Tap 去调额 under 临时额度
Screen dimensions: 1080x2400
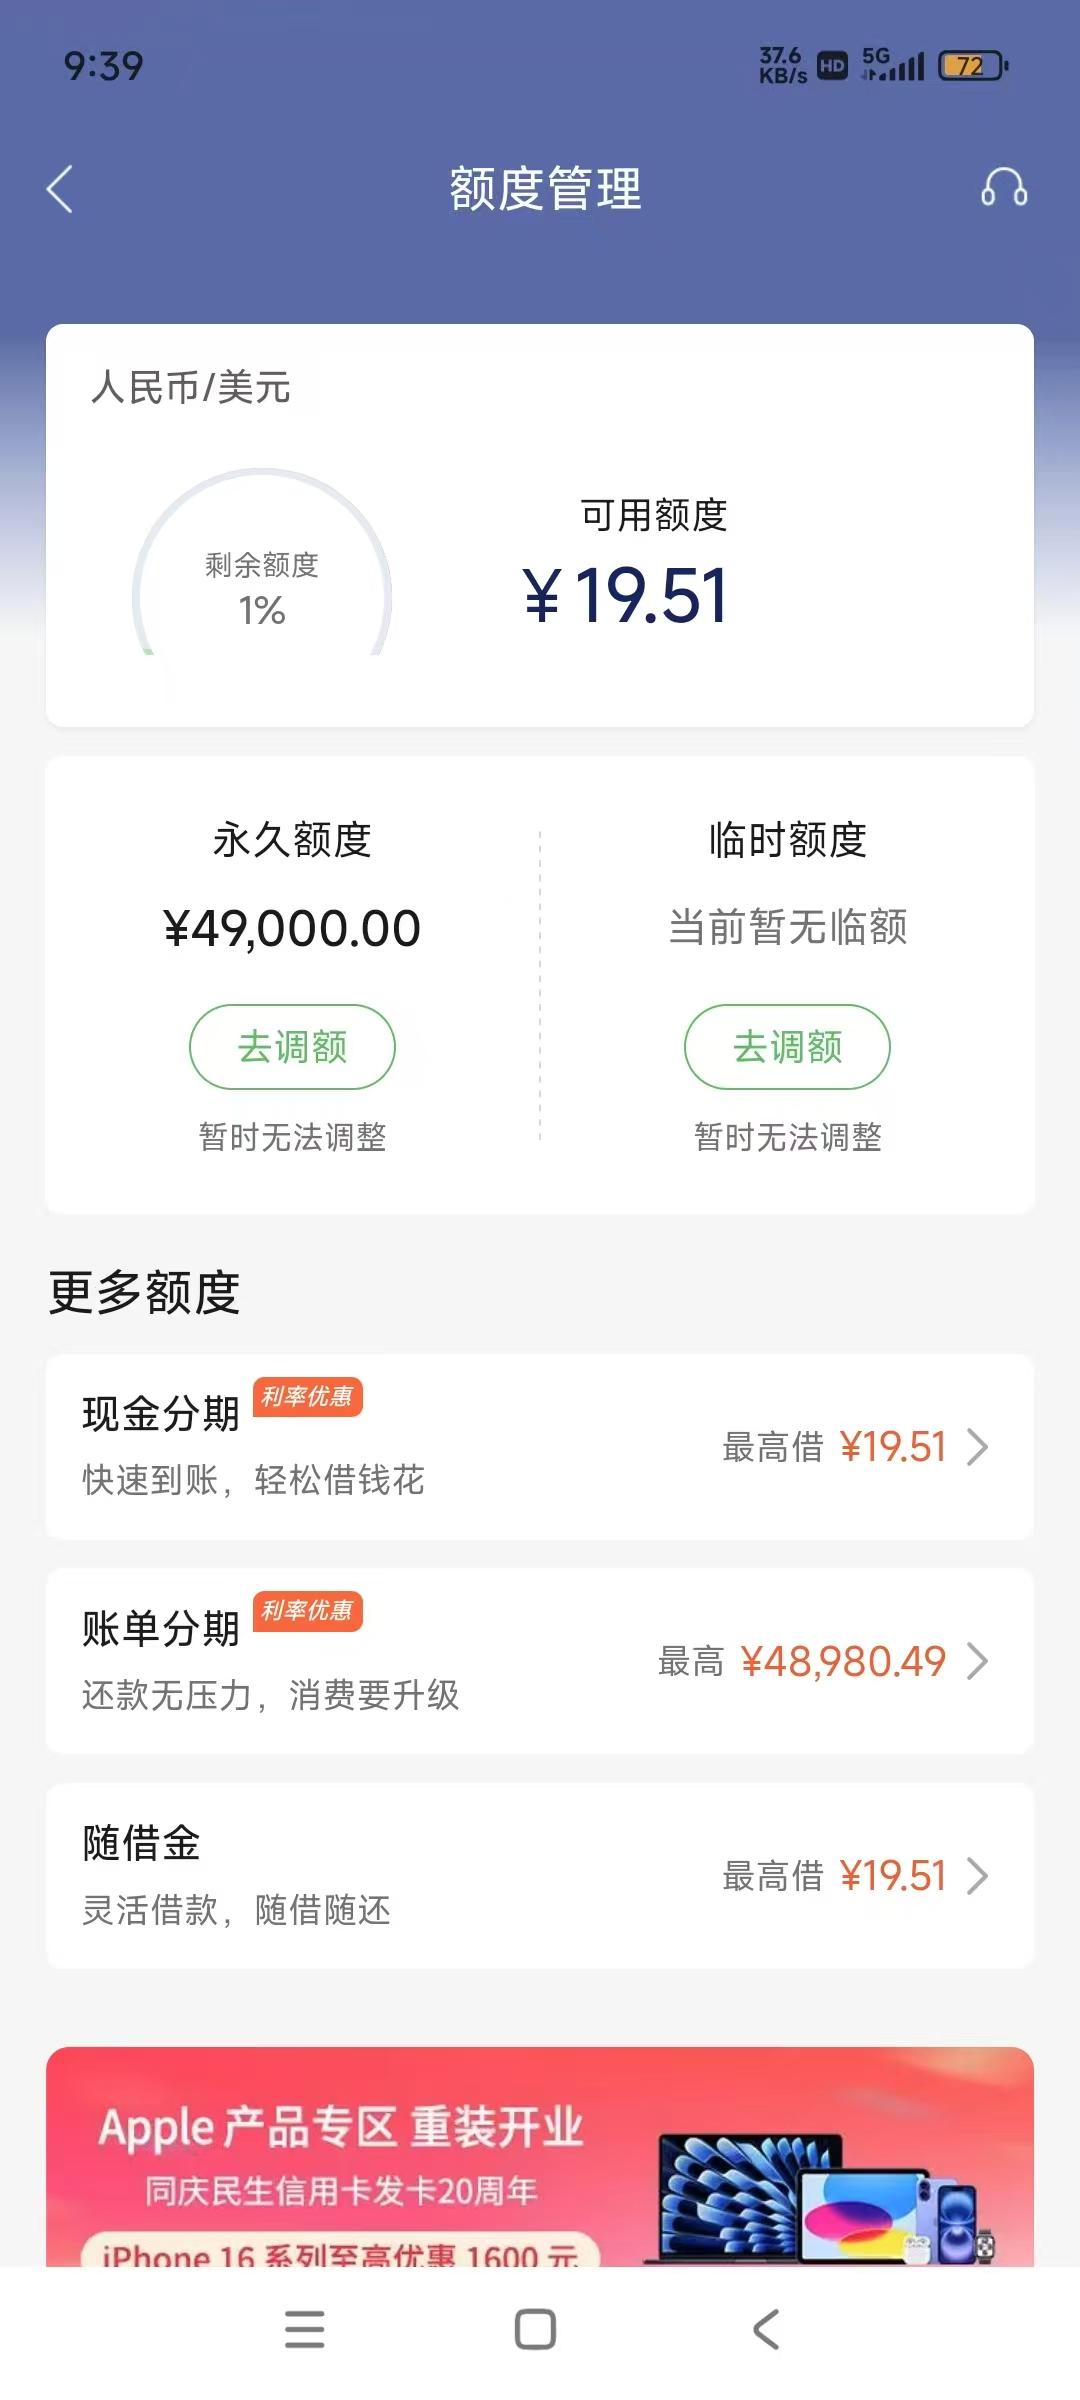787,1047
